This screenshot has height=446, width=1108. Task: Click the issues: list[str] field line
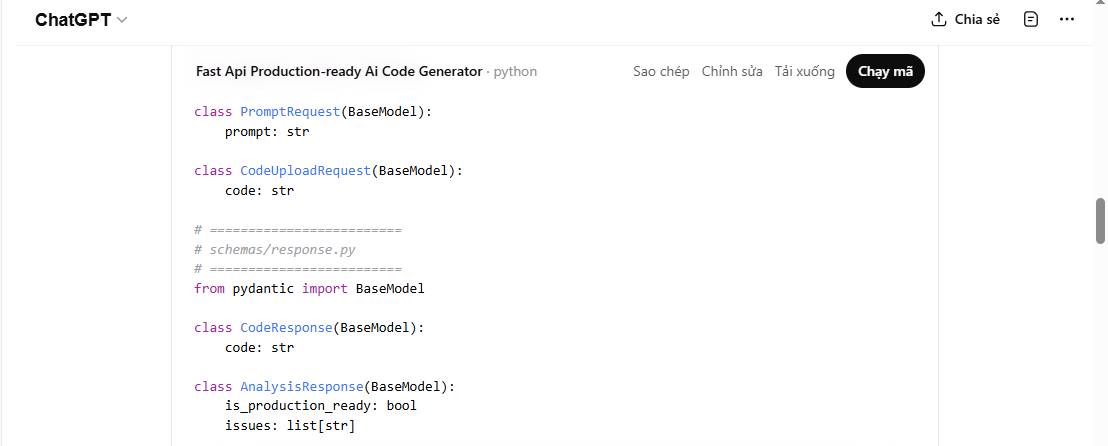289,425
